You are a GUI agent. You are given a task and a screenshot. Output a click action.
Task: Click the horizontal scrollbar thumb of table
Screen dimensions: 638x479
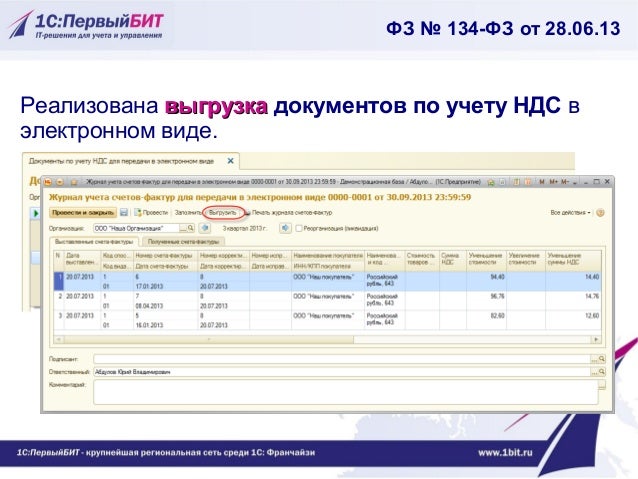209,339
